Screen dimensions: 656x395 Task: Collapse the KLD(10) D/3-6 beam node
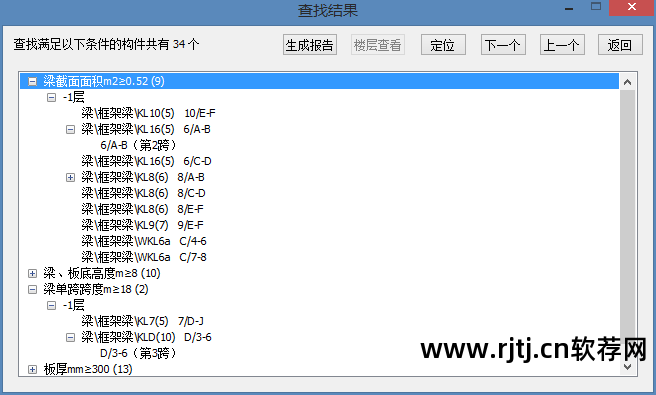tap(70, 337)
